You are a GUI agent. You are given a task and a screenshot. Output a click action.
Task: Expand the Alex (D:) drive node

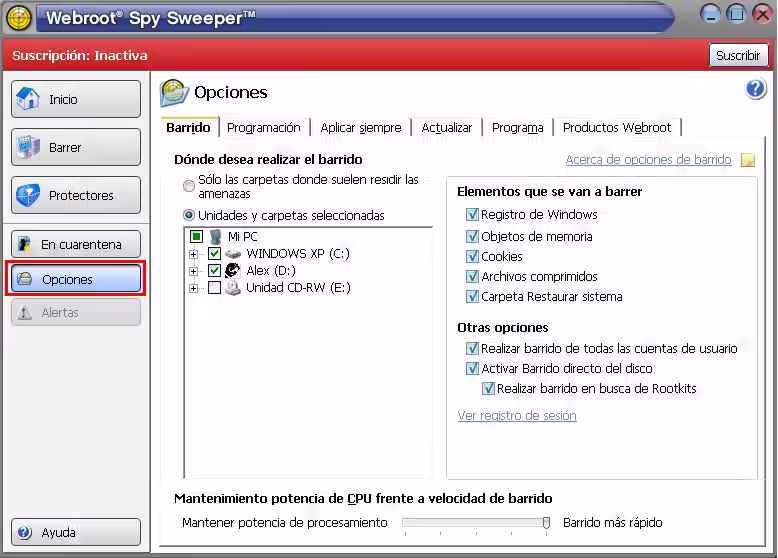click(x=194, y=271)
